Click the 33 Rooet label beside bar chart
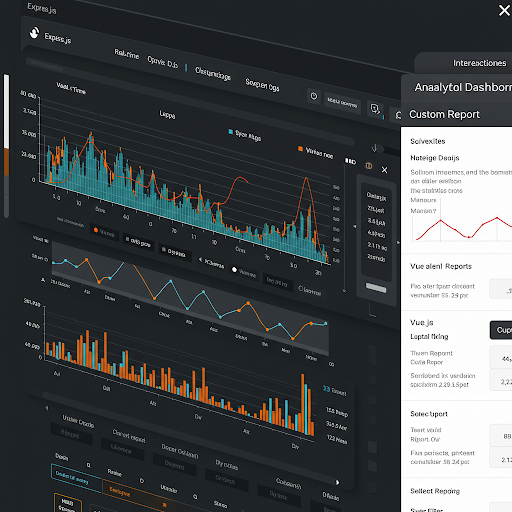The height and width of the screenshot is (512, 512). 334,391
